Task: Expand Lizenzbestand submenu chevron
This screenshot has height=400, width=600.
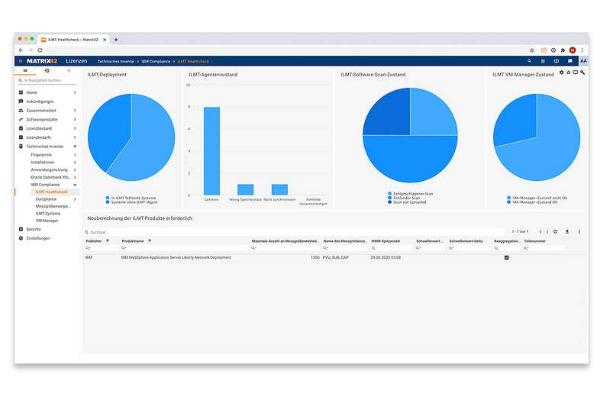Action: pyautogui.click(x=75, y=128)
